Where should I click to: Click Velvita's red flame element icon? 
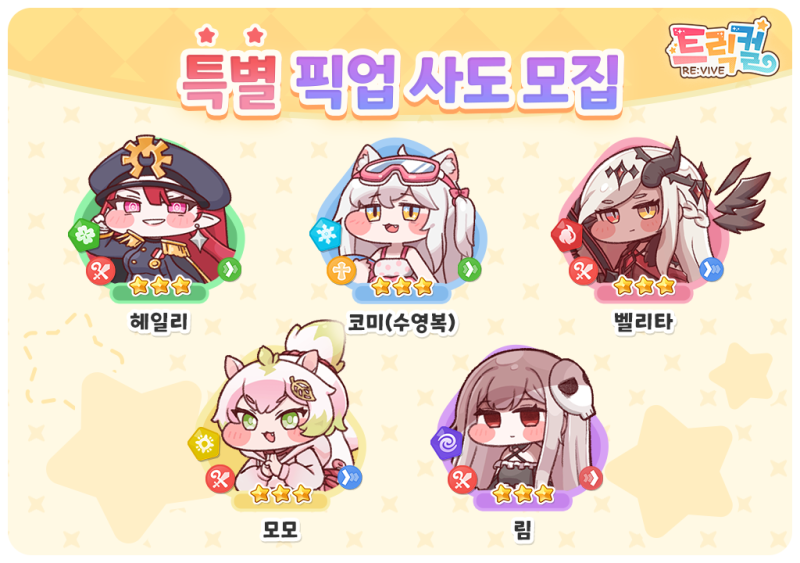[x=567, y=235]
